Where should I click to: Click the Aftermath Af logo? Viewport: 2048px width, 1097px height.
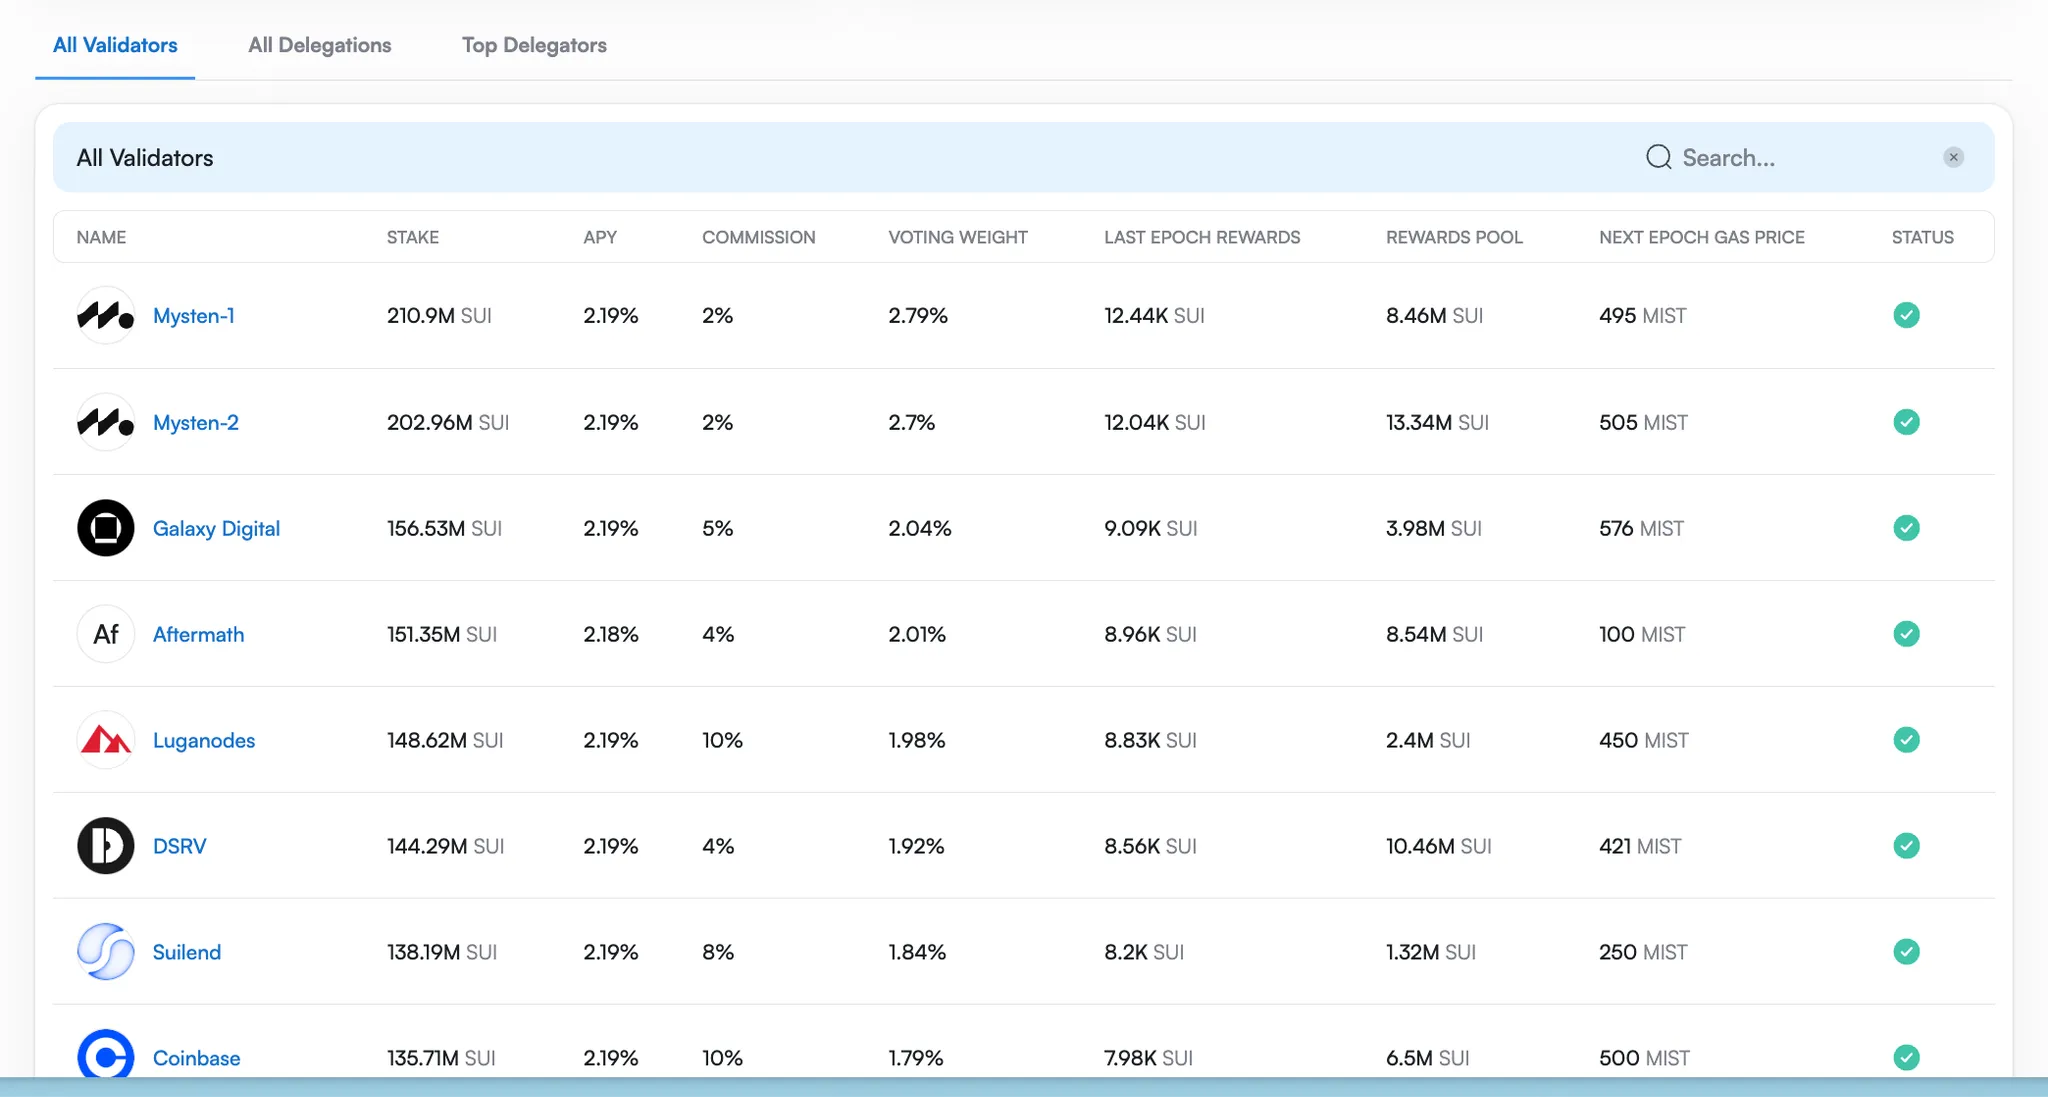[x=105, y=634]
